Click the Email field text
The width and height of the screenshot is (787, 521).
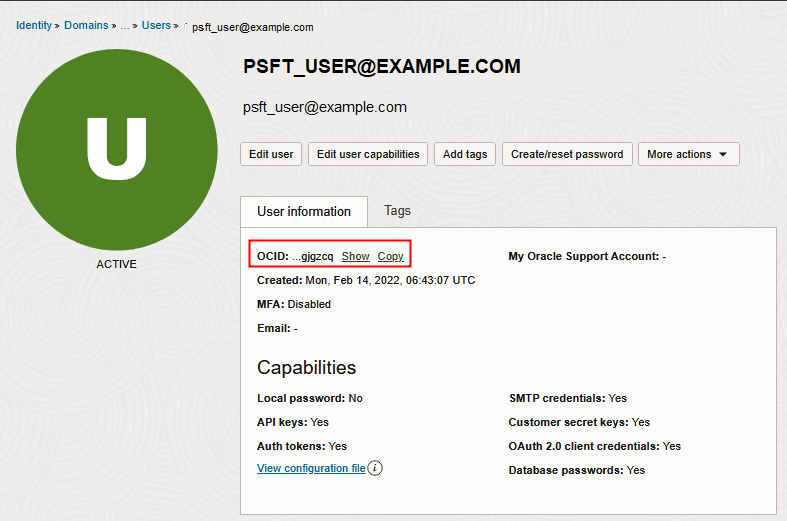pos(277,328)
